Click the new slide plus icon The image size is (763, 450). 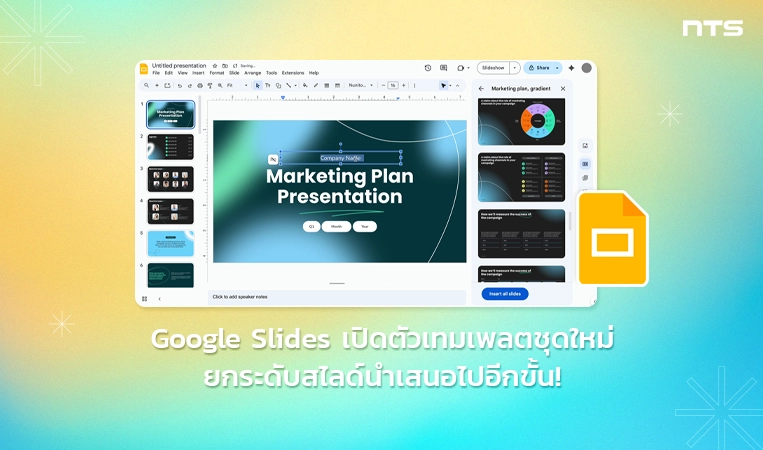(x=157, y=86)
